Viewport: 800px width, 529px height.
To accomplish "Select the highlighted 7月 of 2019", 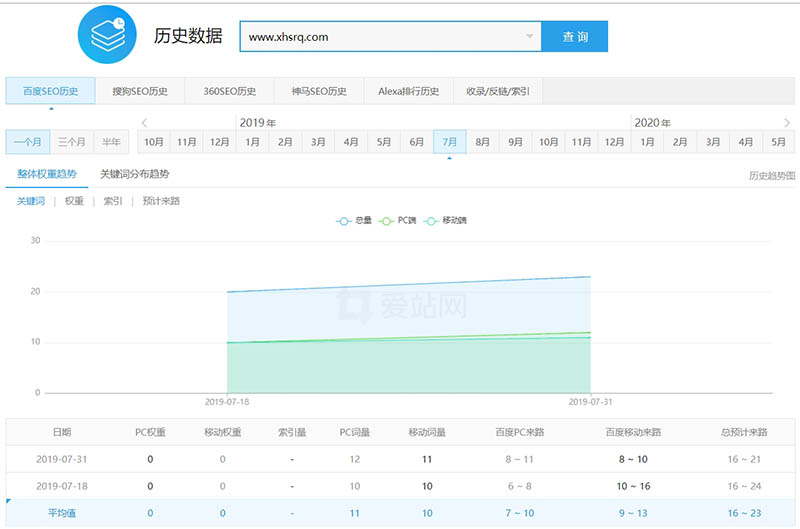I will tap(449, 142).
